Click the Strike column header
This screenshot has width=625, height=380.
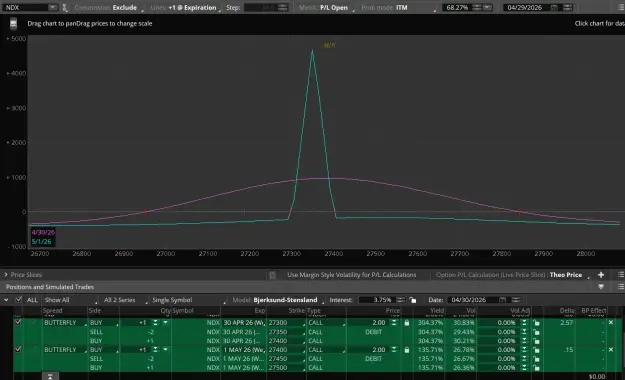pos(297,311)
